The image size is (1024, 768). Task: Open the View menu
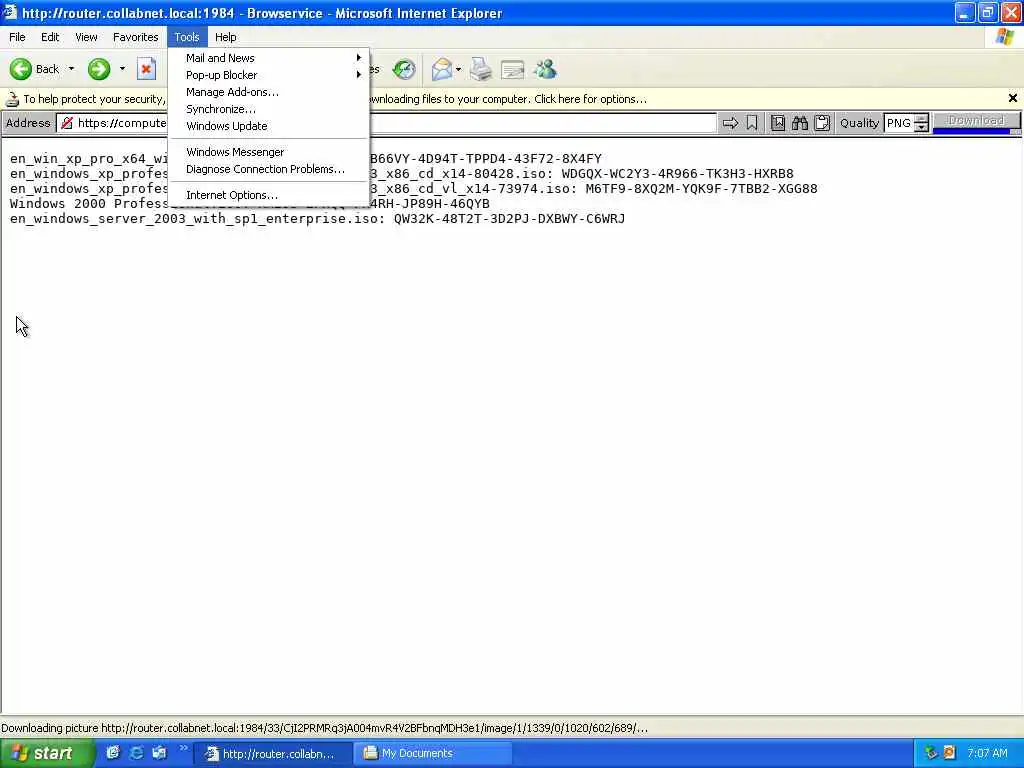pyautogui.click(x=86, y=37)
